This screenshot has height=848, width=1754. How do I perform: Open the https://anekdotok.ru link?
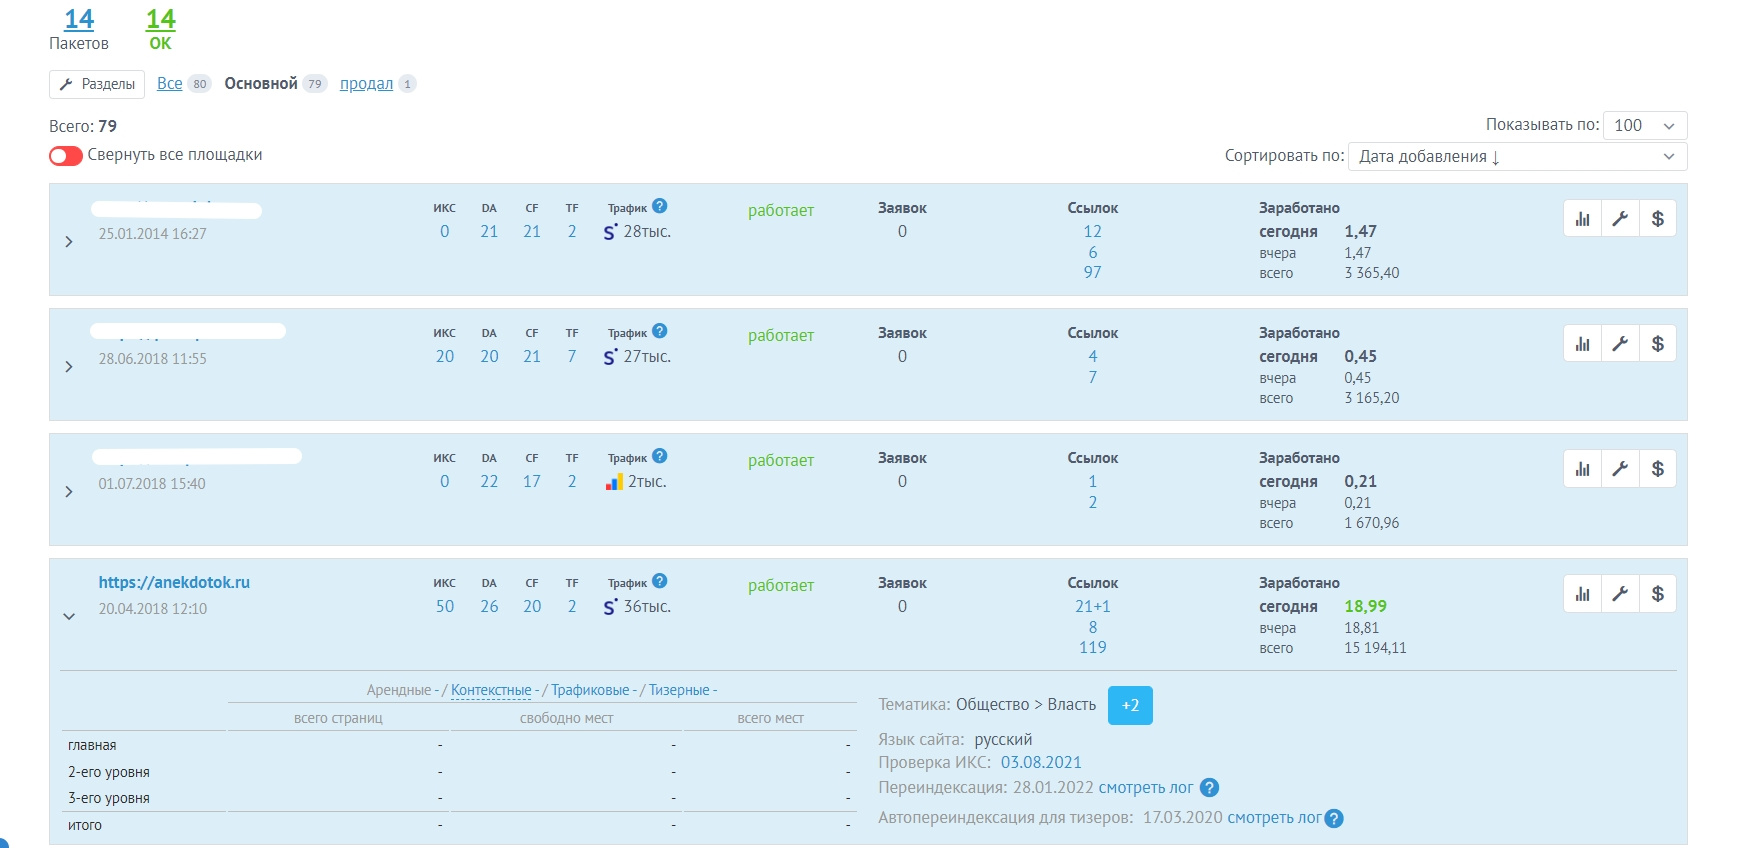174,582
